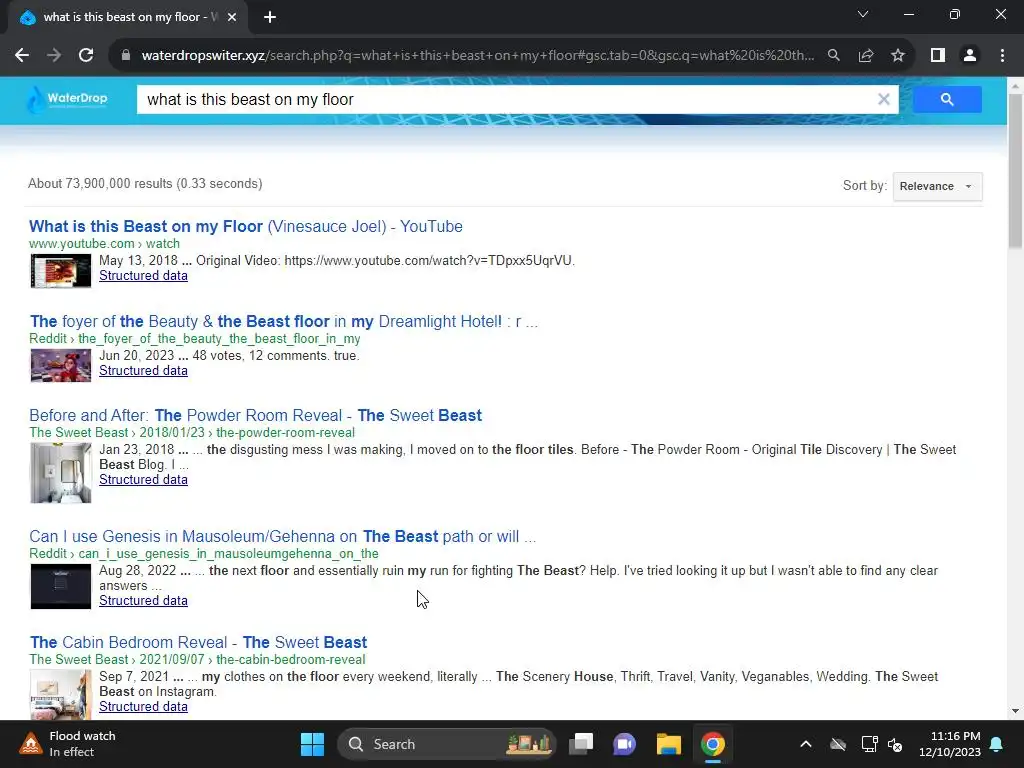Click the scrollbar down arrow
Image resolution: width=1024 pixels, height=768 pixels.
click(1015, 711)
